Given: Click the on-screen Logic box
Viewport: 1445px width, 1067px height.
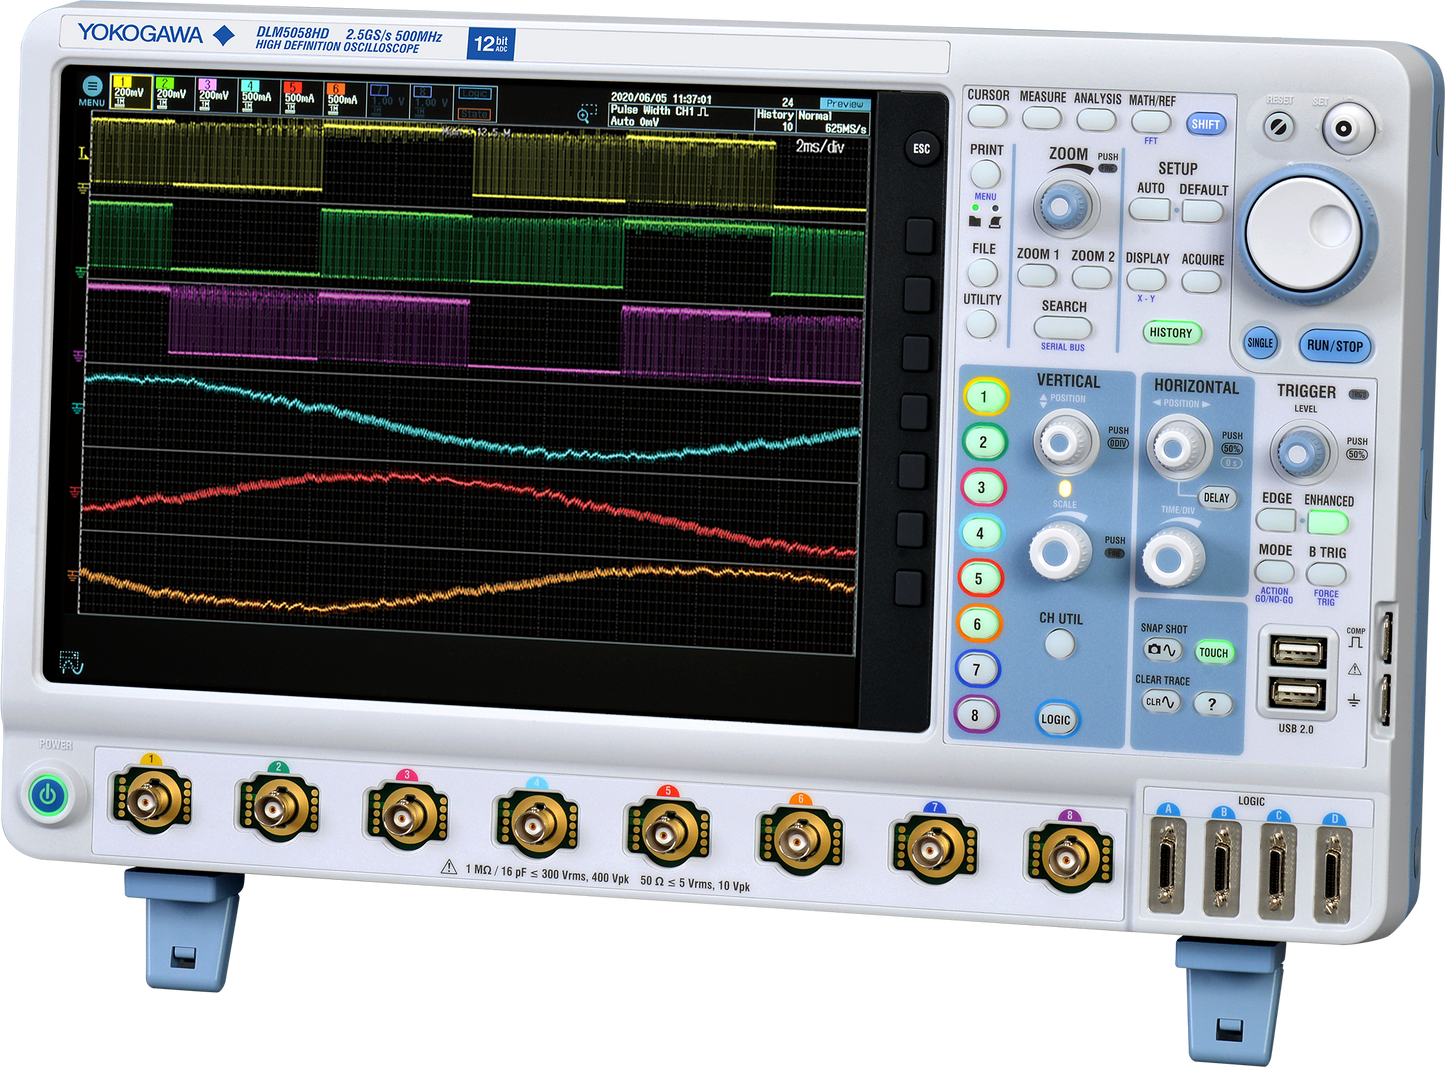Looking at the screenshot, I should [x=476, y=94].
